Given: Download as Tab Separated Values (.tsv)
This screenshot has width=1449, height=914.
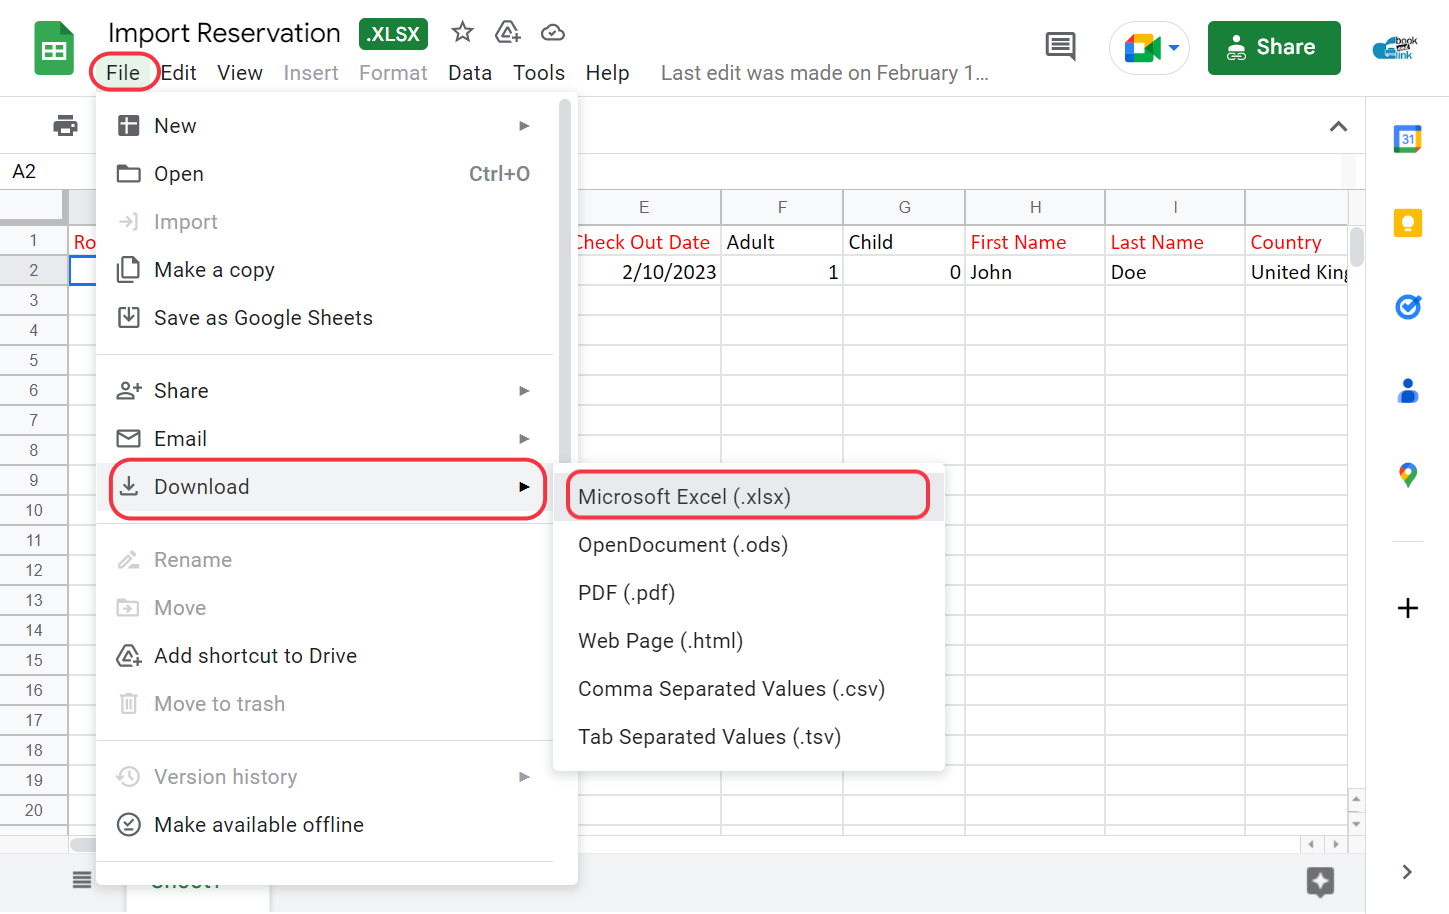Looking at the screenshot, I should click(x=748, y=737).
